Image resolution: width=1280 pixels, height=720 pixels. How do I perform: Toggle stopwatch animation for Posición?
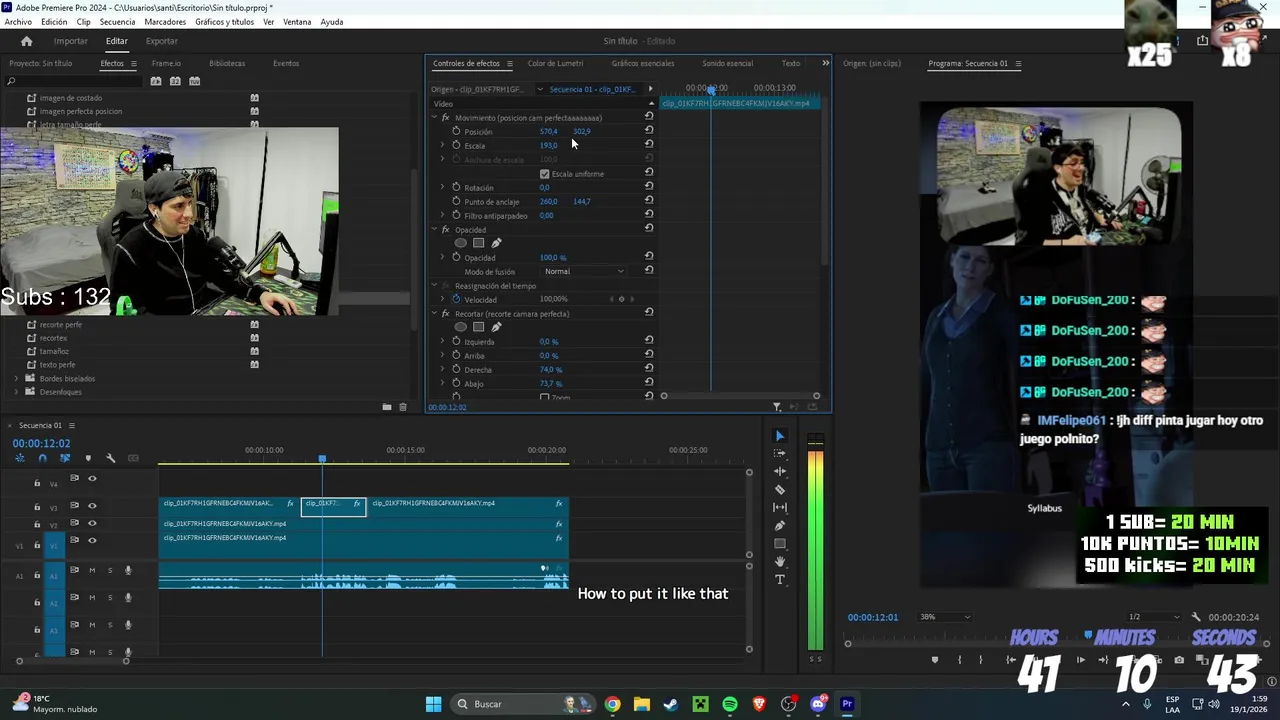[x=456, y=131]
